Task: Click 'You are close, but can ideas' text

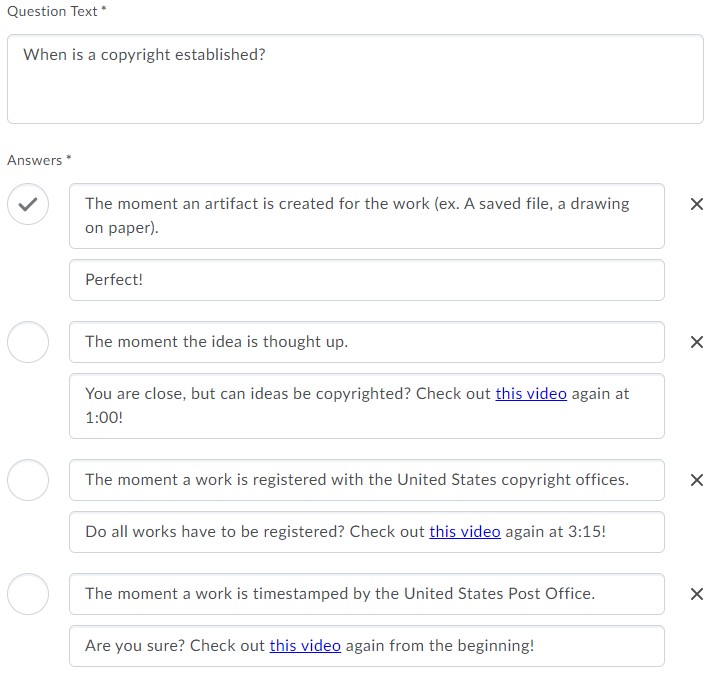Action: click(x=189, y=394)
